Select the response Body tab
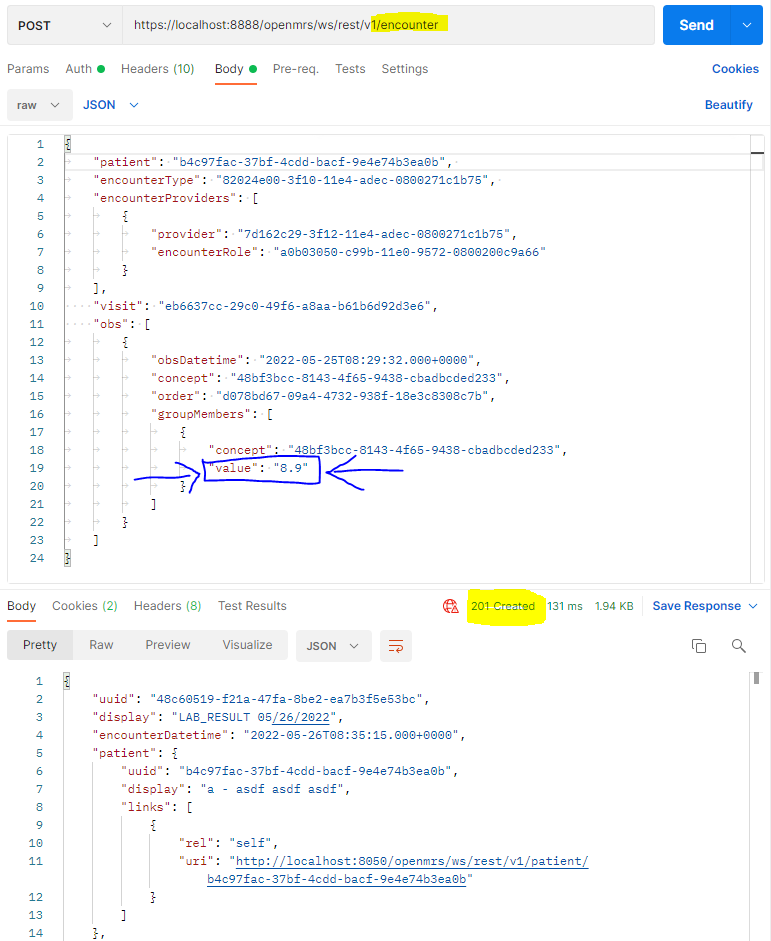Viewport: 771px width, 941px height. (x=22, y=606)
